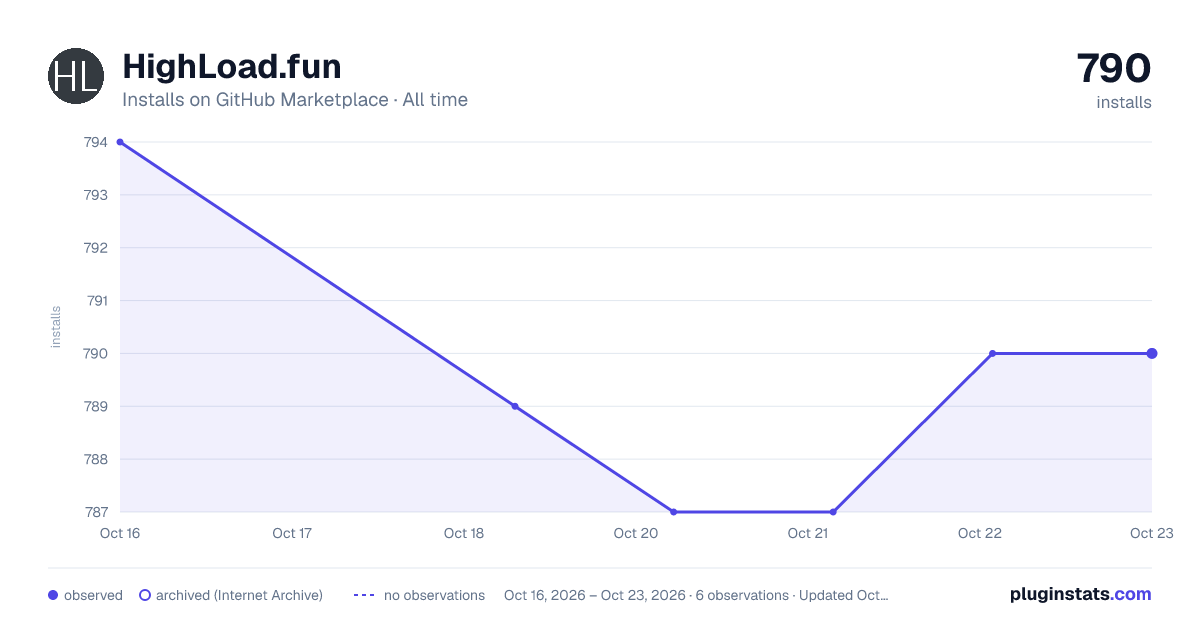The width and height of the screenshot is (1200, 630).
Task: Click the Oct 20 x-axis label
Action: [636, 533]
